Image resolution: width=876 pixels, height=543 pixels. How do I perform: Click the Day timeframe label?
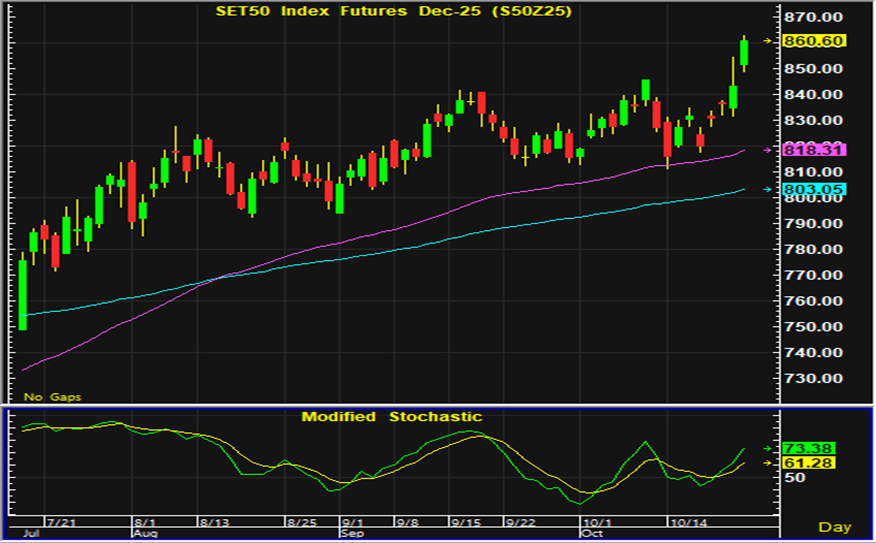coord(834,526)
